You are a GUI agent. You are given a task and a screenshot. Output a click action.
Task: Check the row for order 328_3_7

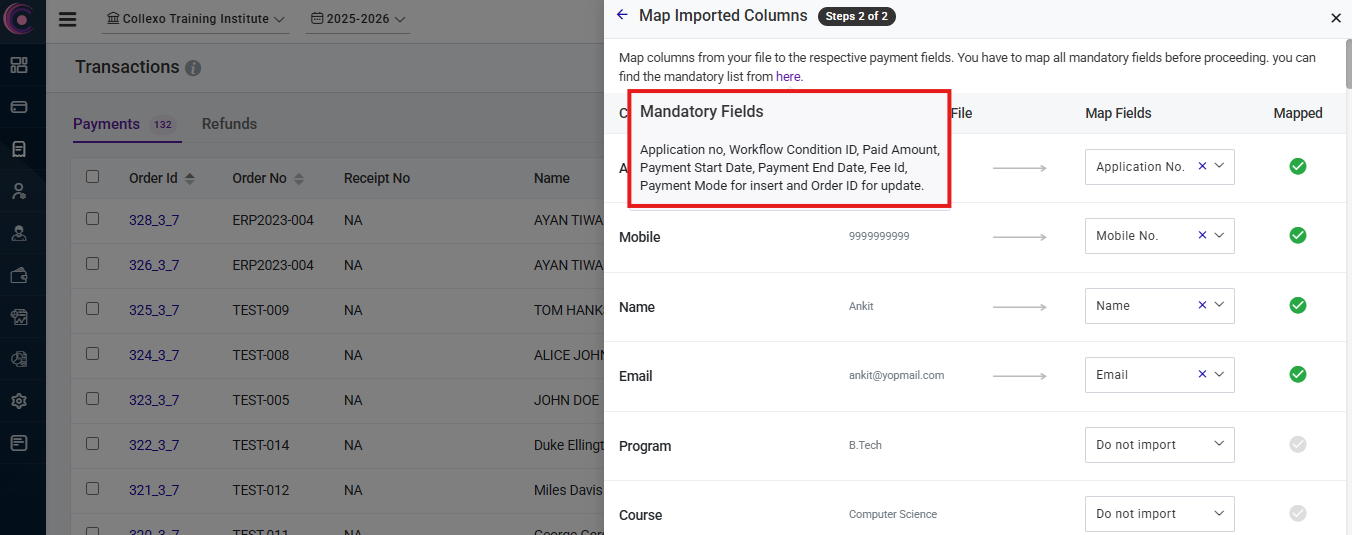point(93,219)
